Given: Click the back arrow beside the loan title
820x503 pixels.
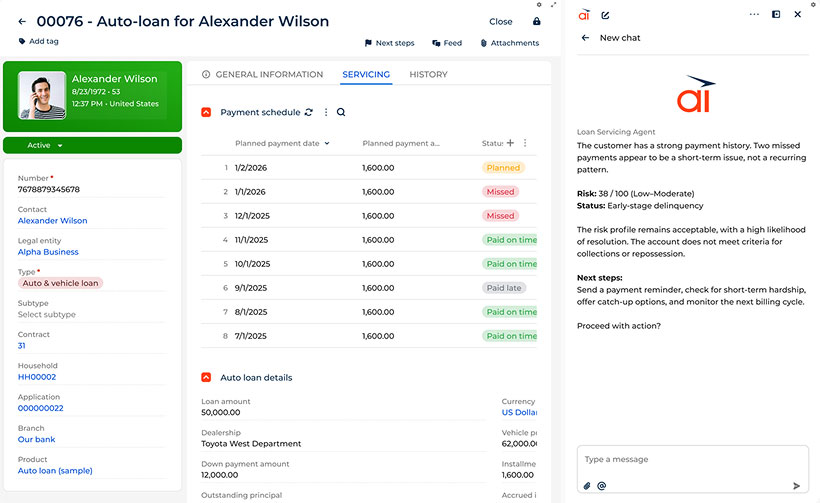Looking at the screenshot, I should click(22, 21).
